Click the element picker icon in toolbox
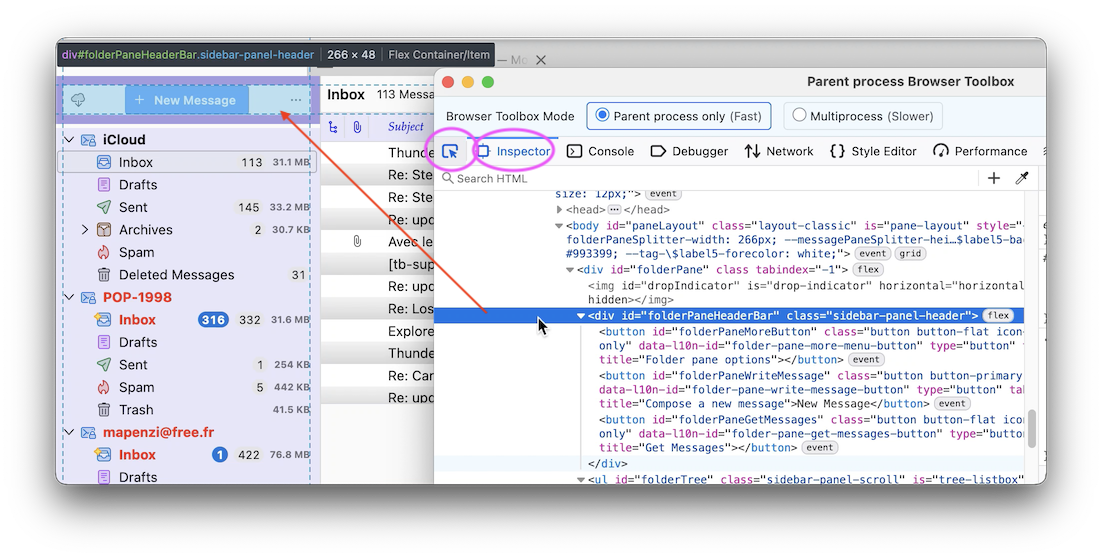Image resolution: width=1102 pixels, height=558 pixels. pos(450,151)
